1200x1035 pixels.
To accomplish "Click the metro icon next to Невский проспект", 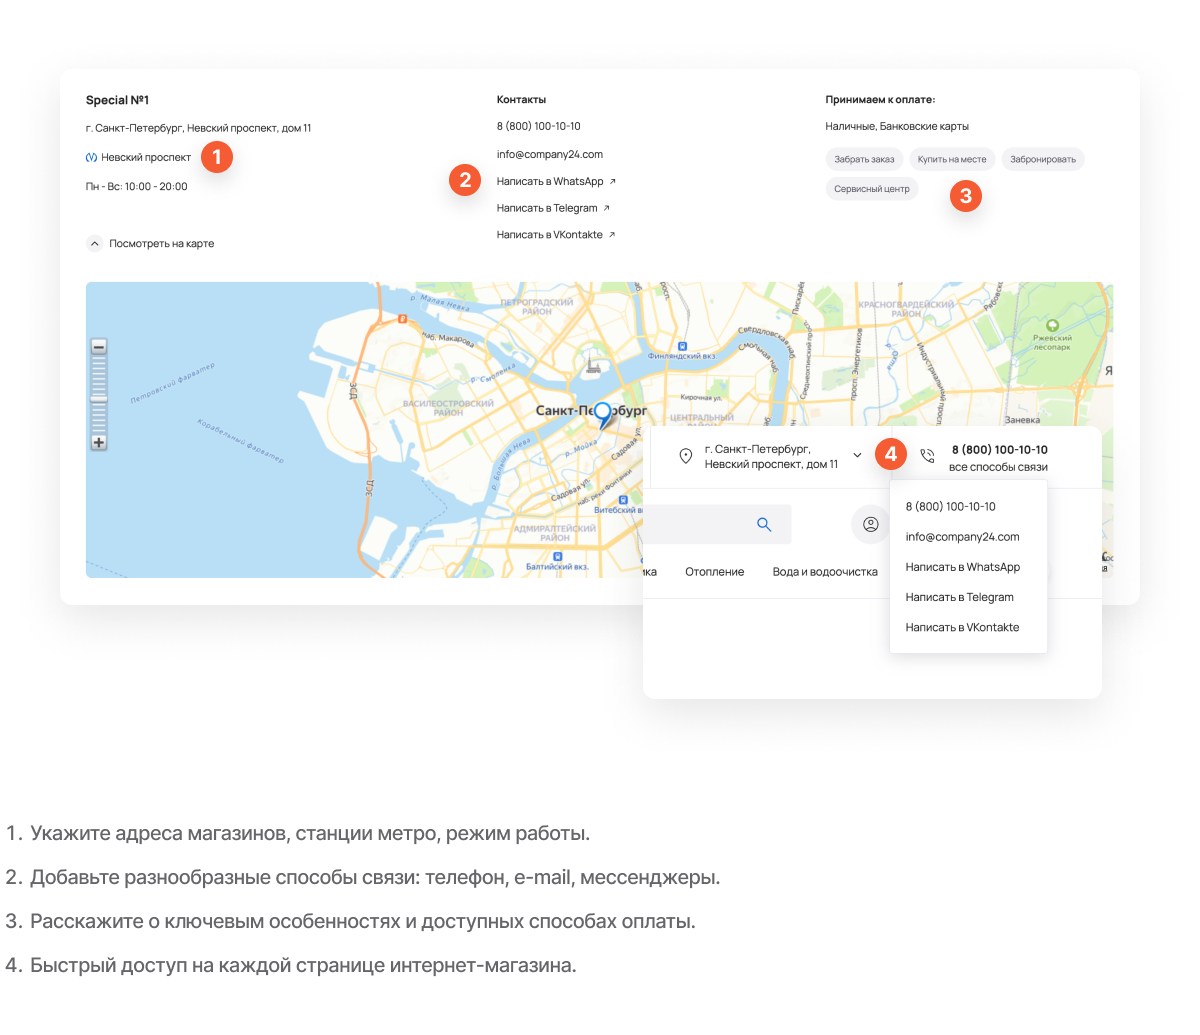I will [x=92, y=158].
